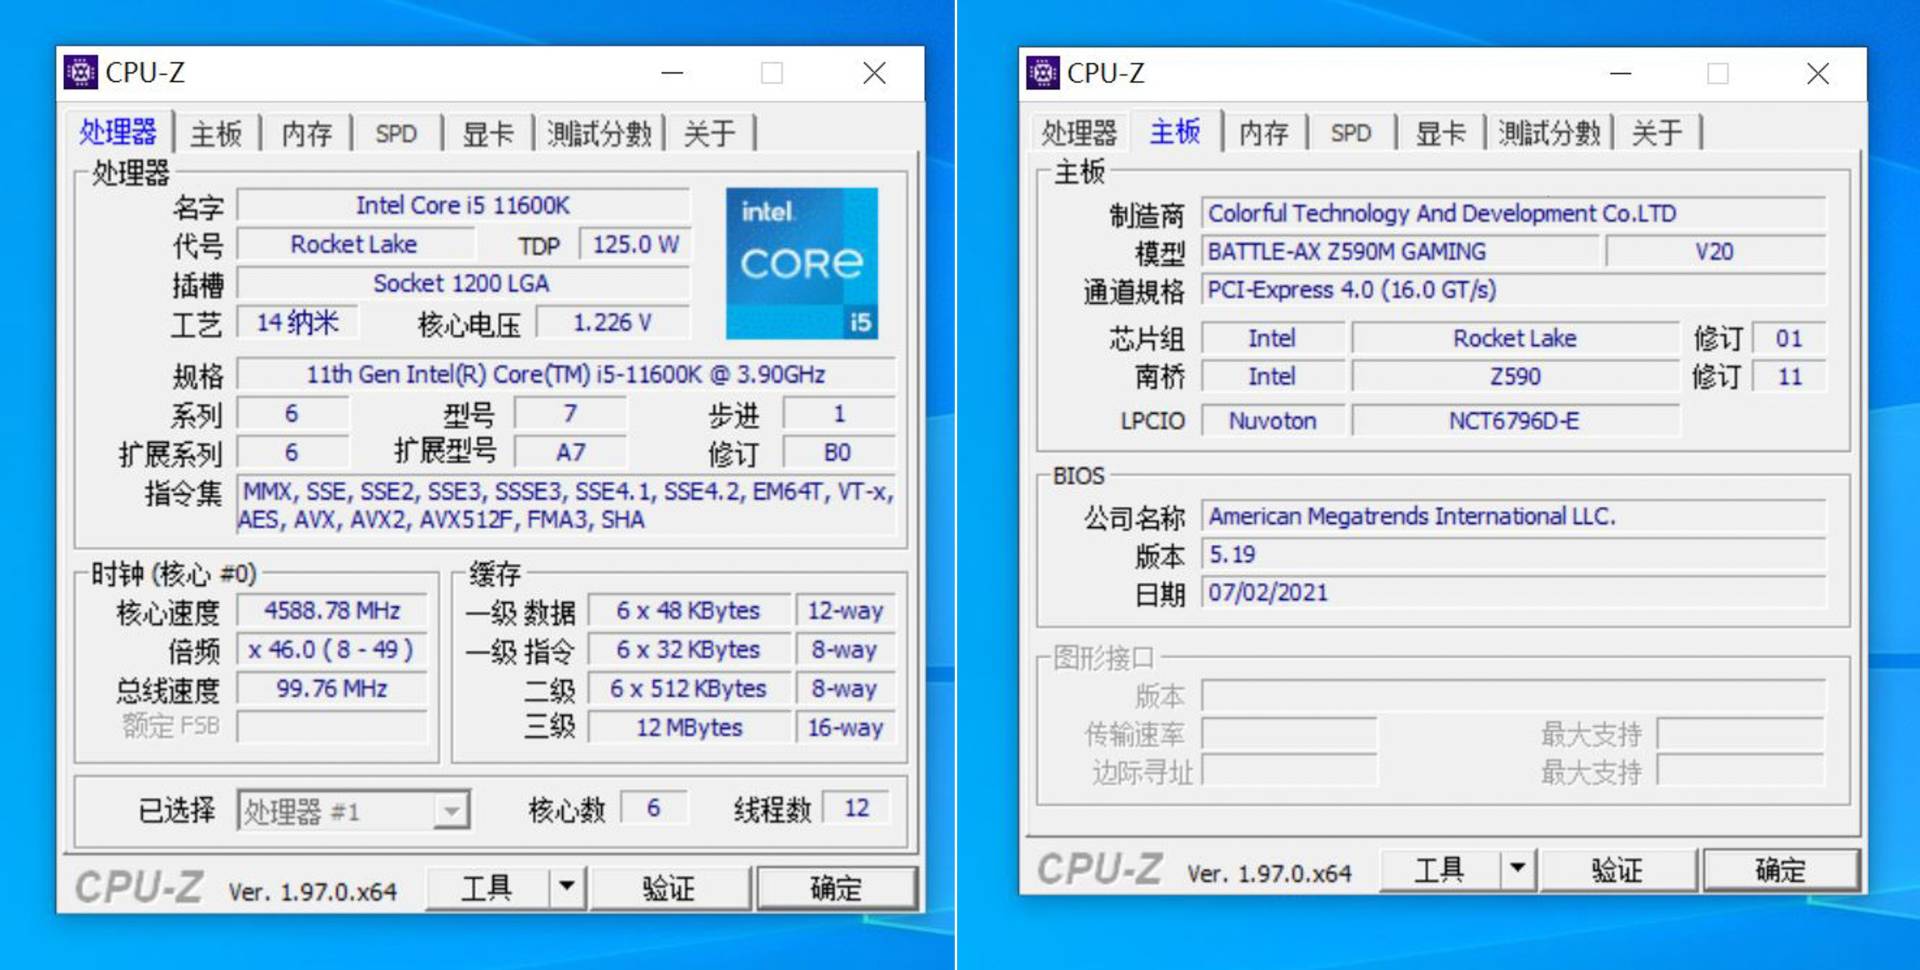Click 确定 button in left window
The height and width of the screenshot is (970, 1920).
tap(836, 887)
